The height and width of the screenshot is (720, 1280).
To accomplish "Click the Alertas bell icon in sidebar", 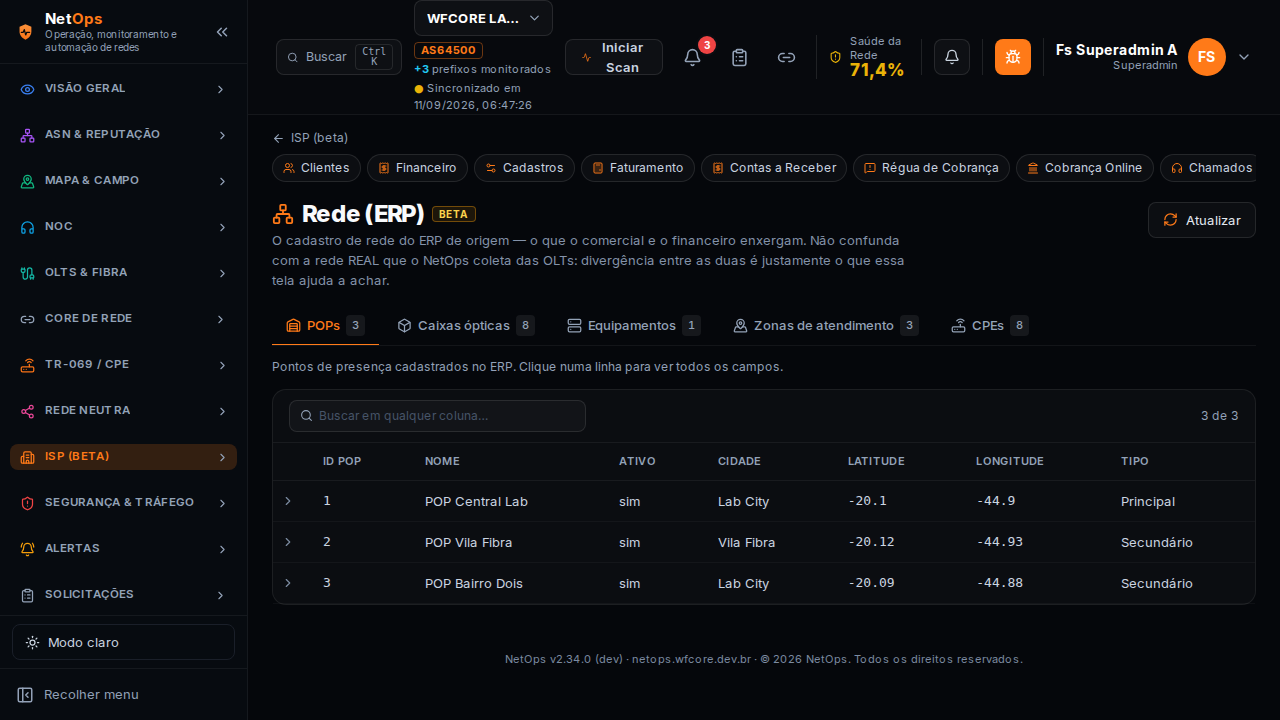I will click(x=28, y=549).
